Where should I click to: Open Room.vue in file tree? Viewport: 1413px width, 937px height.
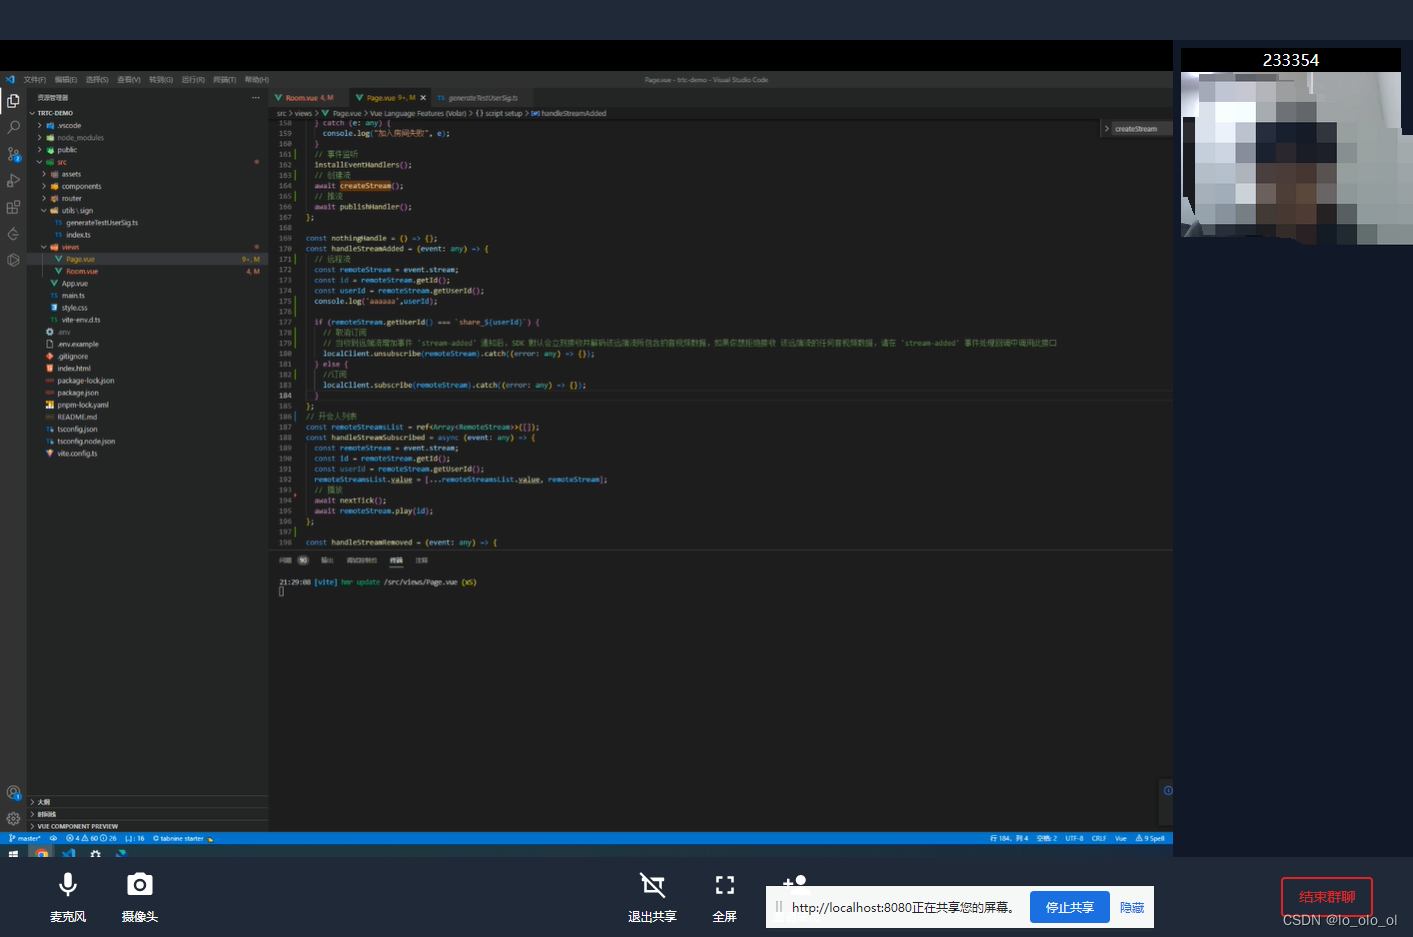click(x=82, y=271)
